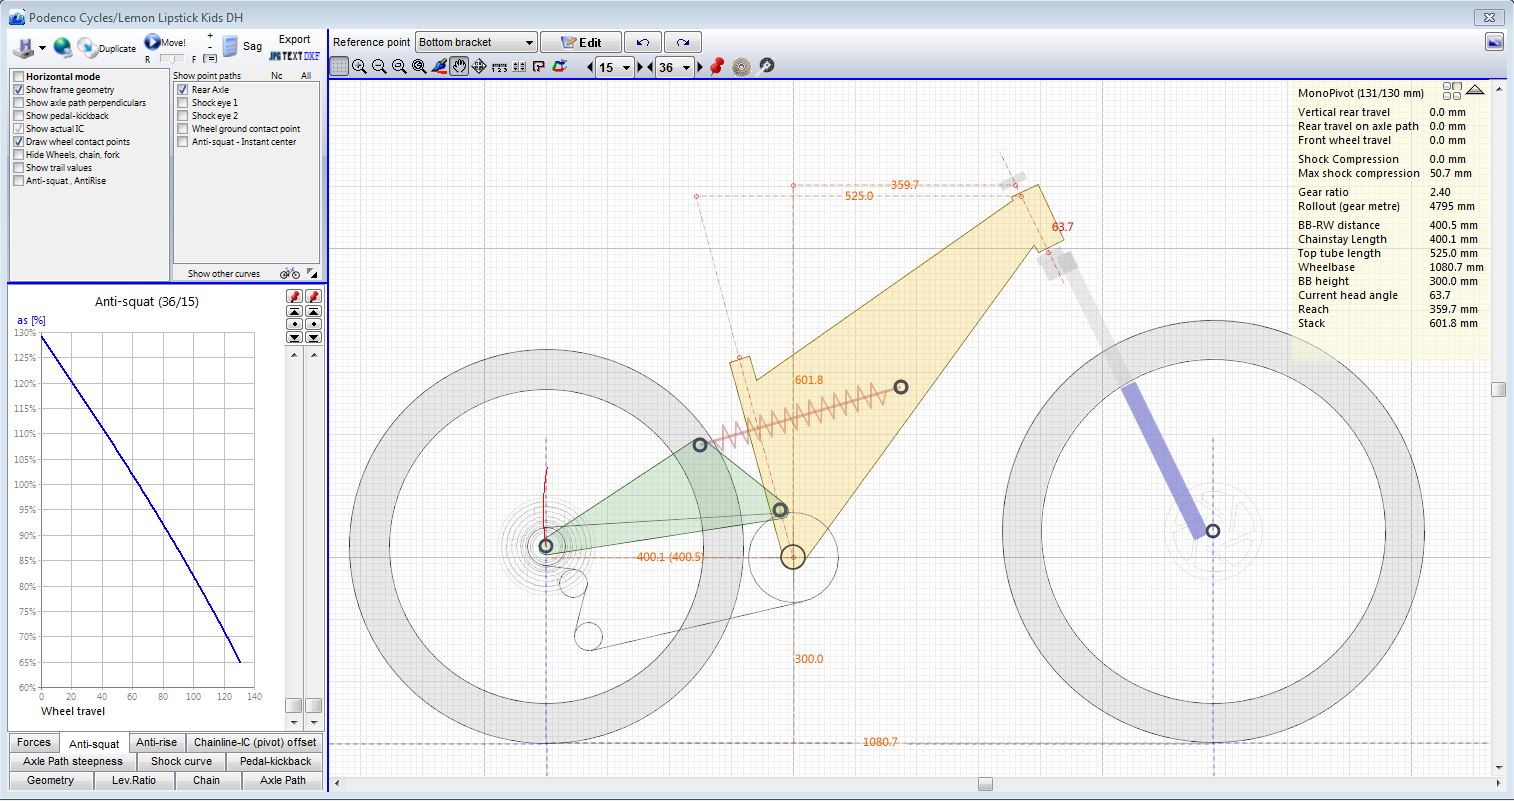
Task: Click the horizontal canvas scrollbar thumb
Action: click(985, 783)
